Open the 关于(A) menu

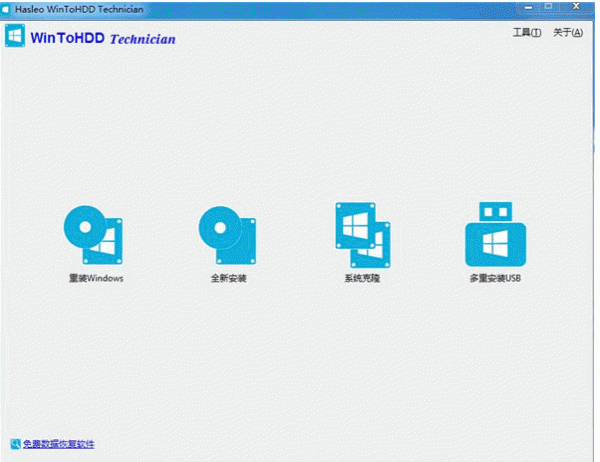pos(568,33)
